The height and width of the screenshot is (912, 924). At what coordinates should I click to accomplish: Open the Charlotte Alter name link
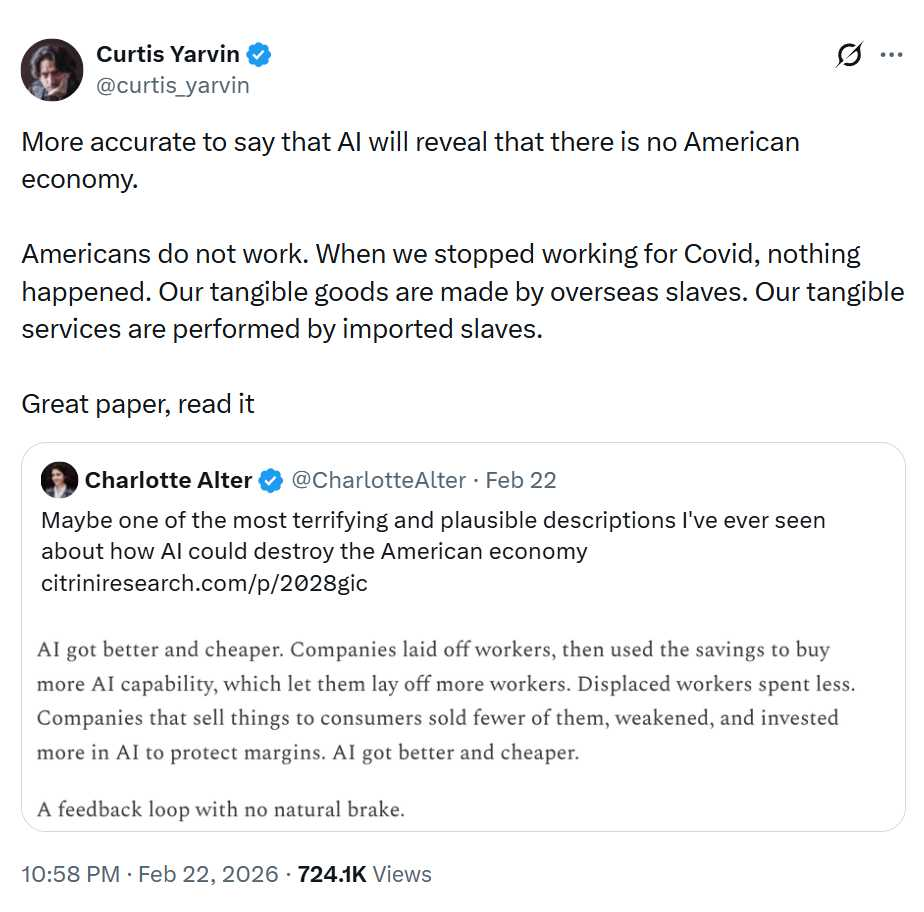168,481
